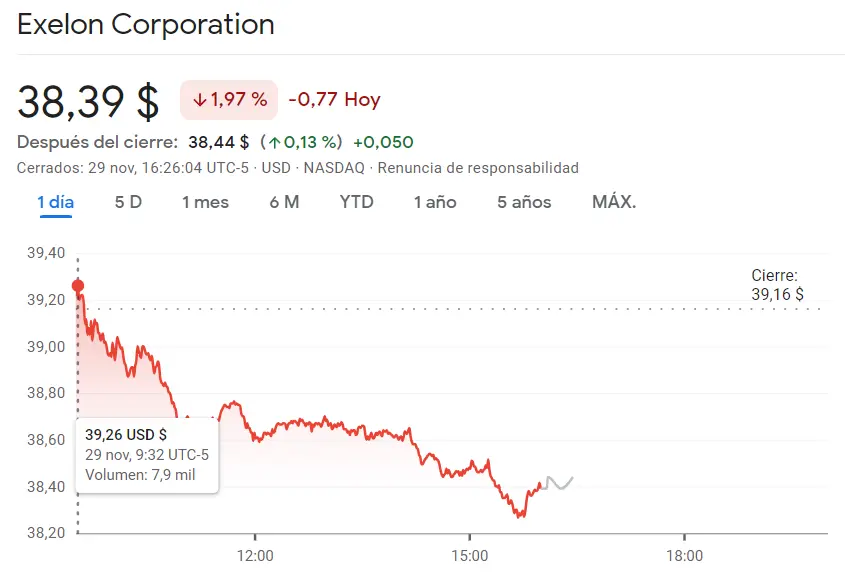Click the red down arrow in percentage badge
The width and height of the screenshot is (845, 581).
(199, 100)
